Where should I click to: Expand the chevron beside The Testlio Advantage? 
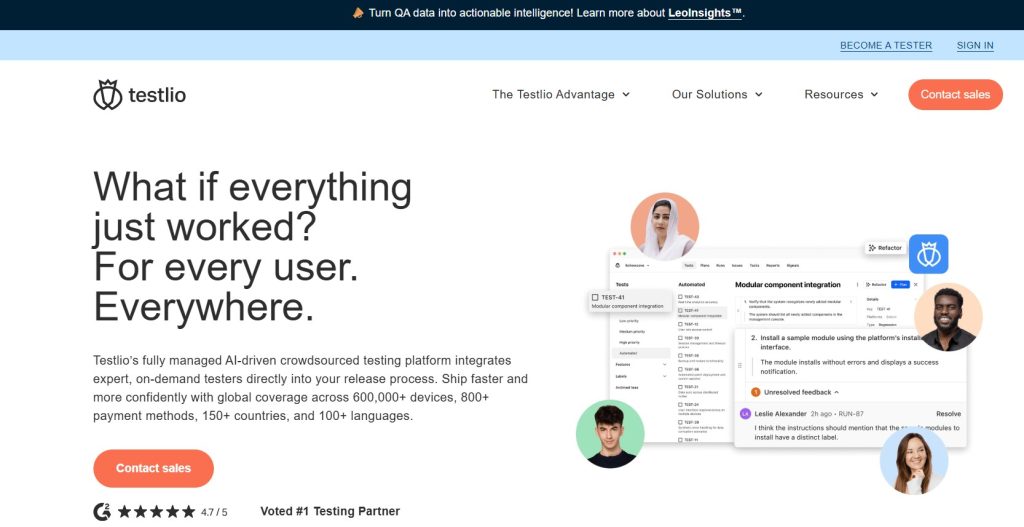point(626,94)
